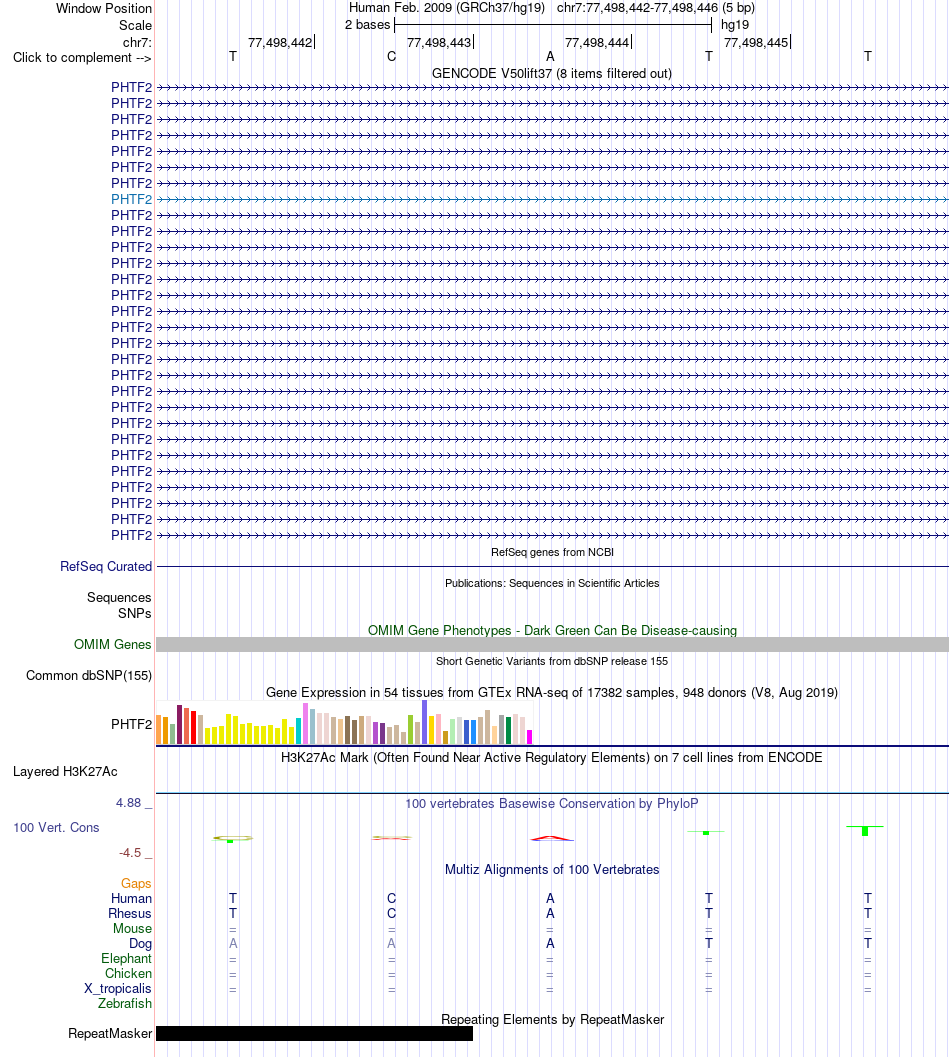The image size is (950, 1057).
Task: Click the Rhesus species label
Action: coord(130,913)
